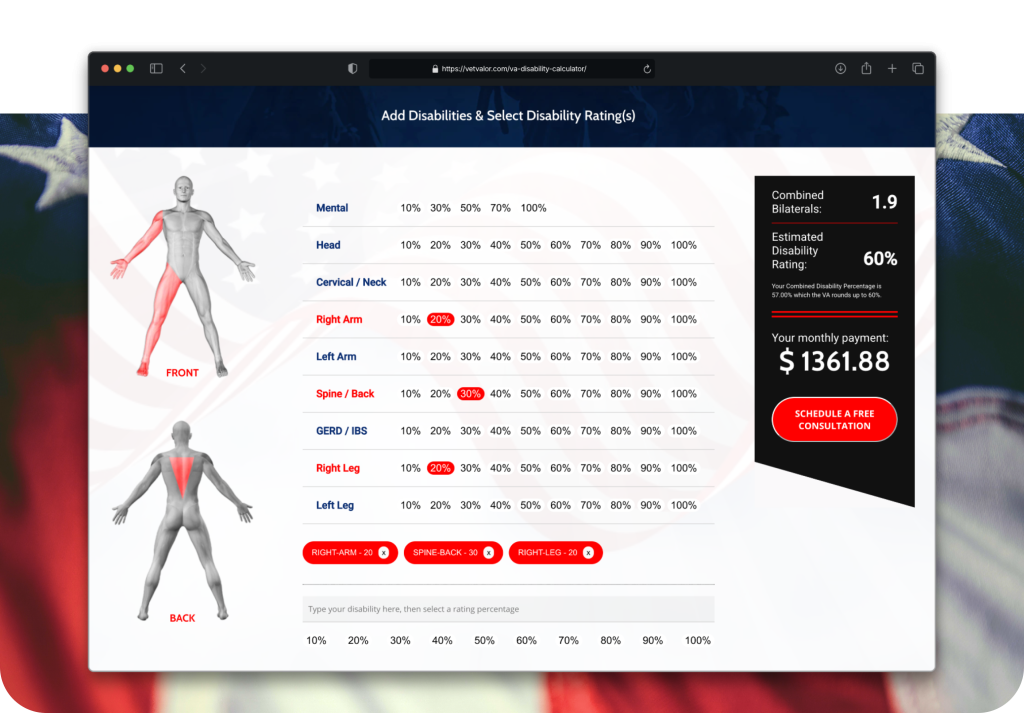Viewport: 1024px width, 713px height.
Task: Click the Safari sidebar toggle icon
Action: (x=156, y=69)
